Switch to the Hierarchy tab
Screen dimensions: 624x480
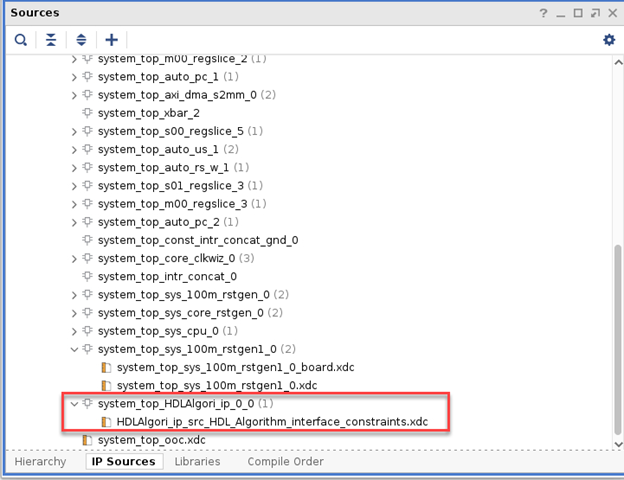click(38, 462)
